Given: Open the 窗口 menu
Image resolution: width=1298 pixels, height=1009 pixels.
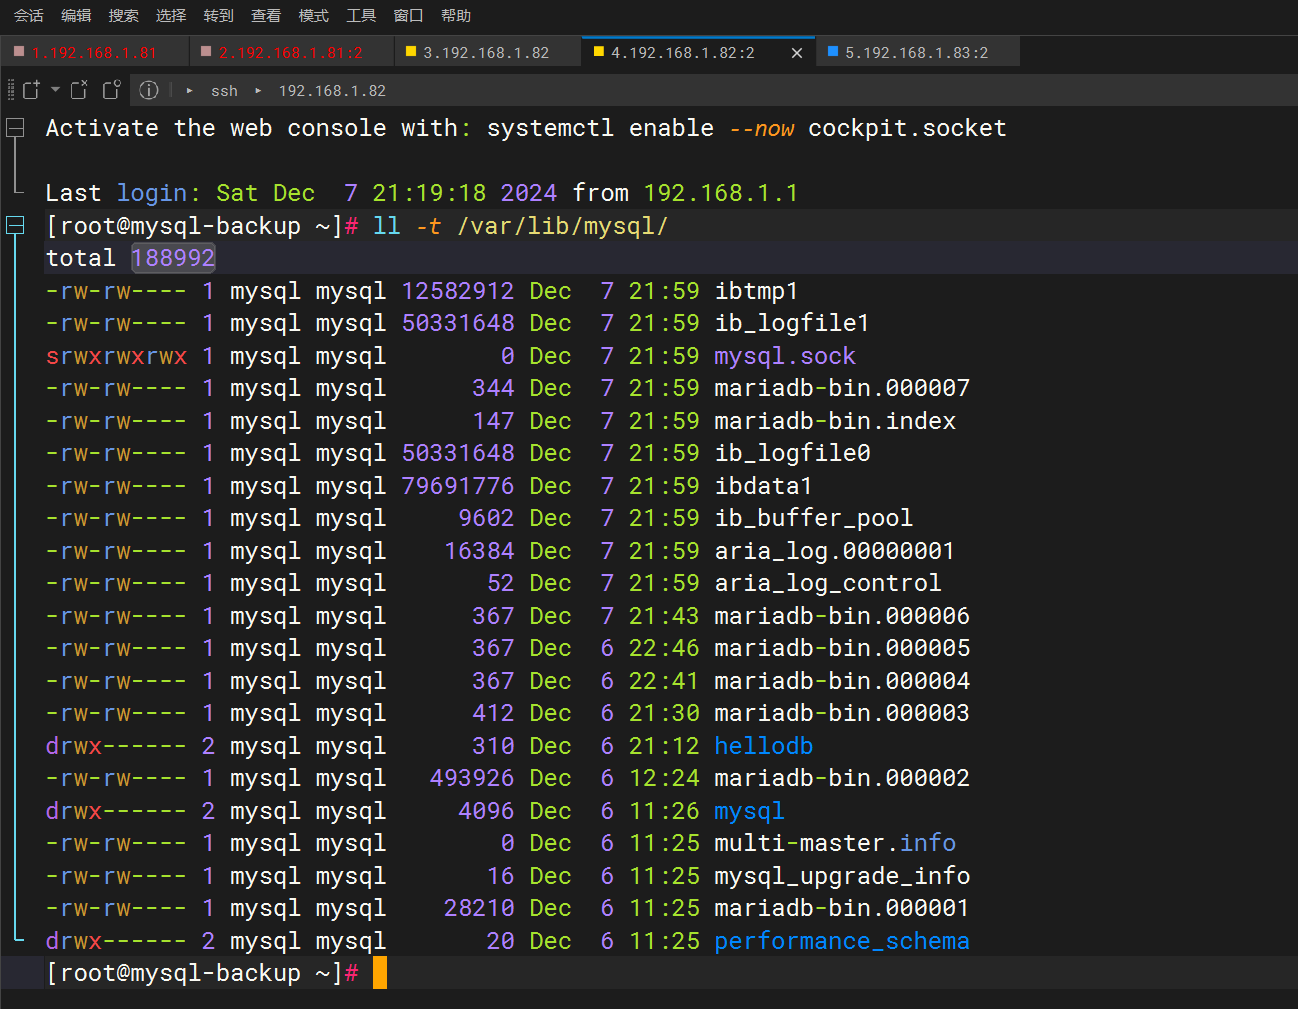Looking at the screenshot, I should 408,15.
